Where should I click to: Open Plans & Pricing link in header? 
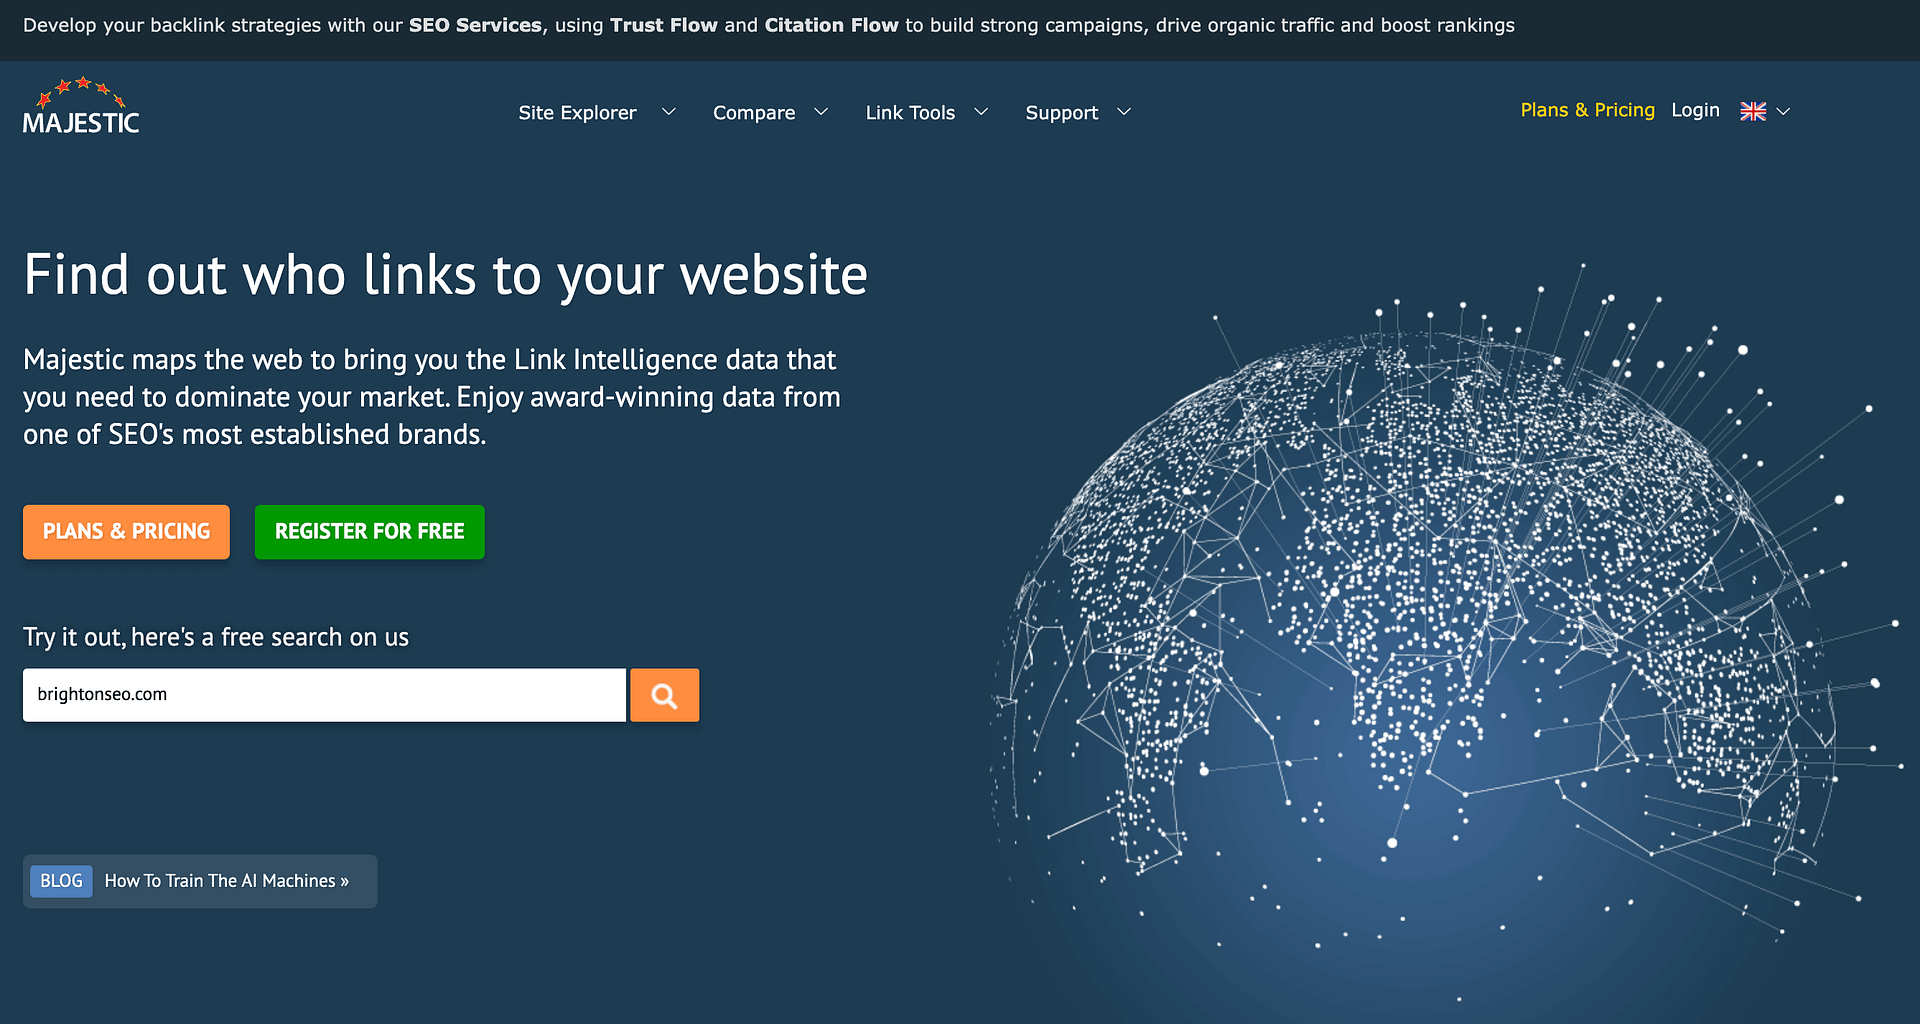click(1588, 110)
